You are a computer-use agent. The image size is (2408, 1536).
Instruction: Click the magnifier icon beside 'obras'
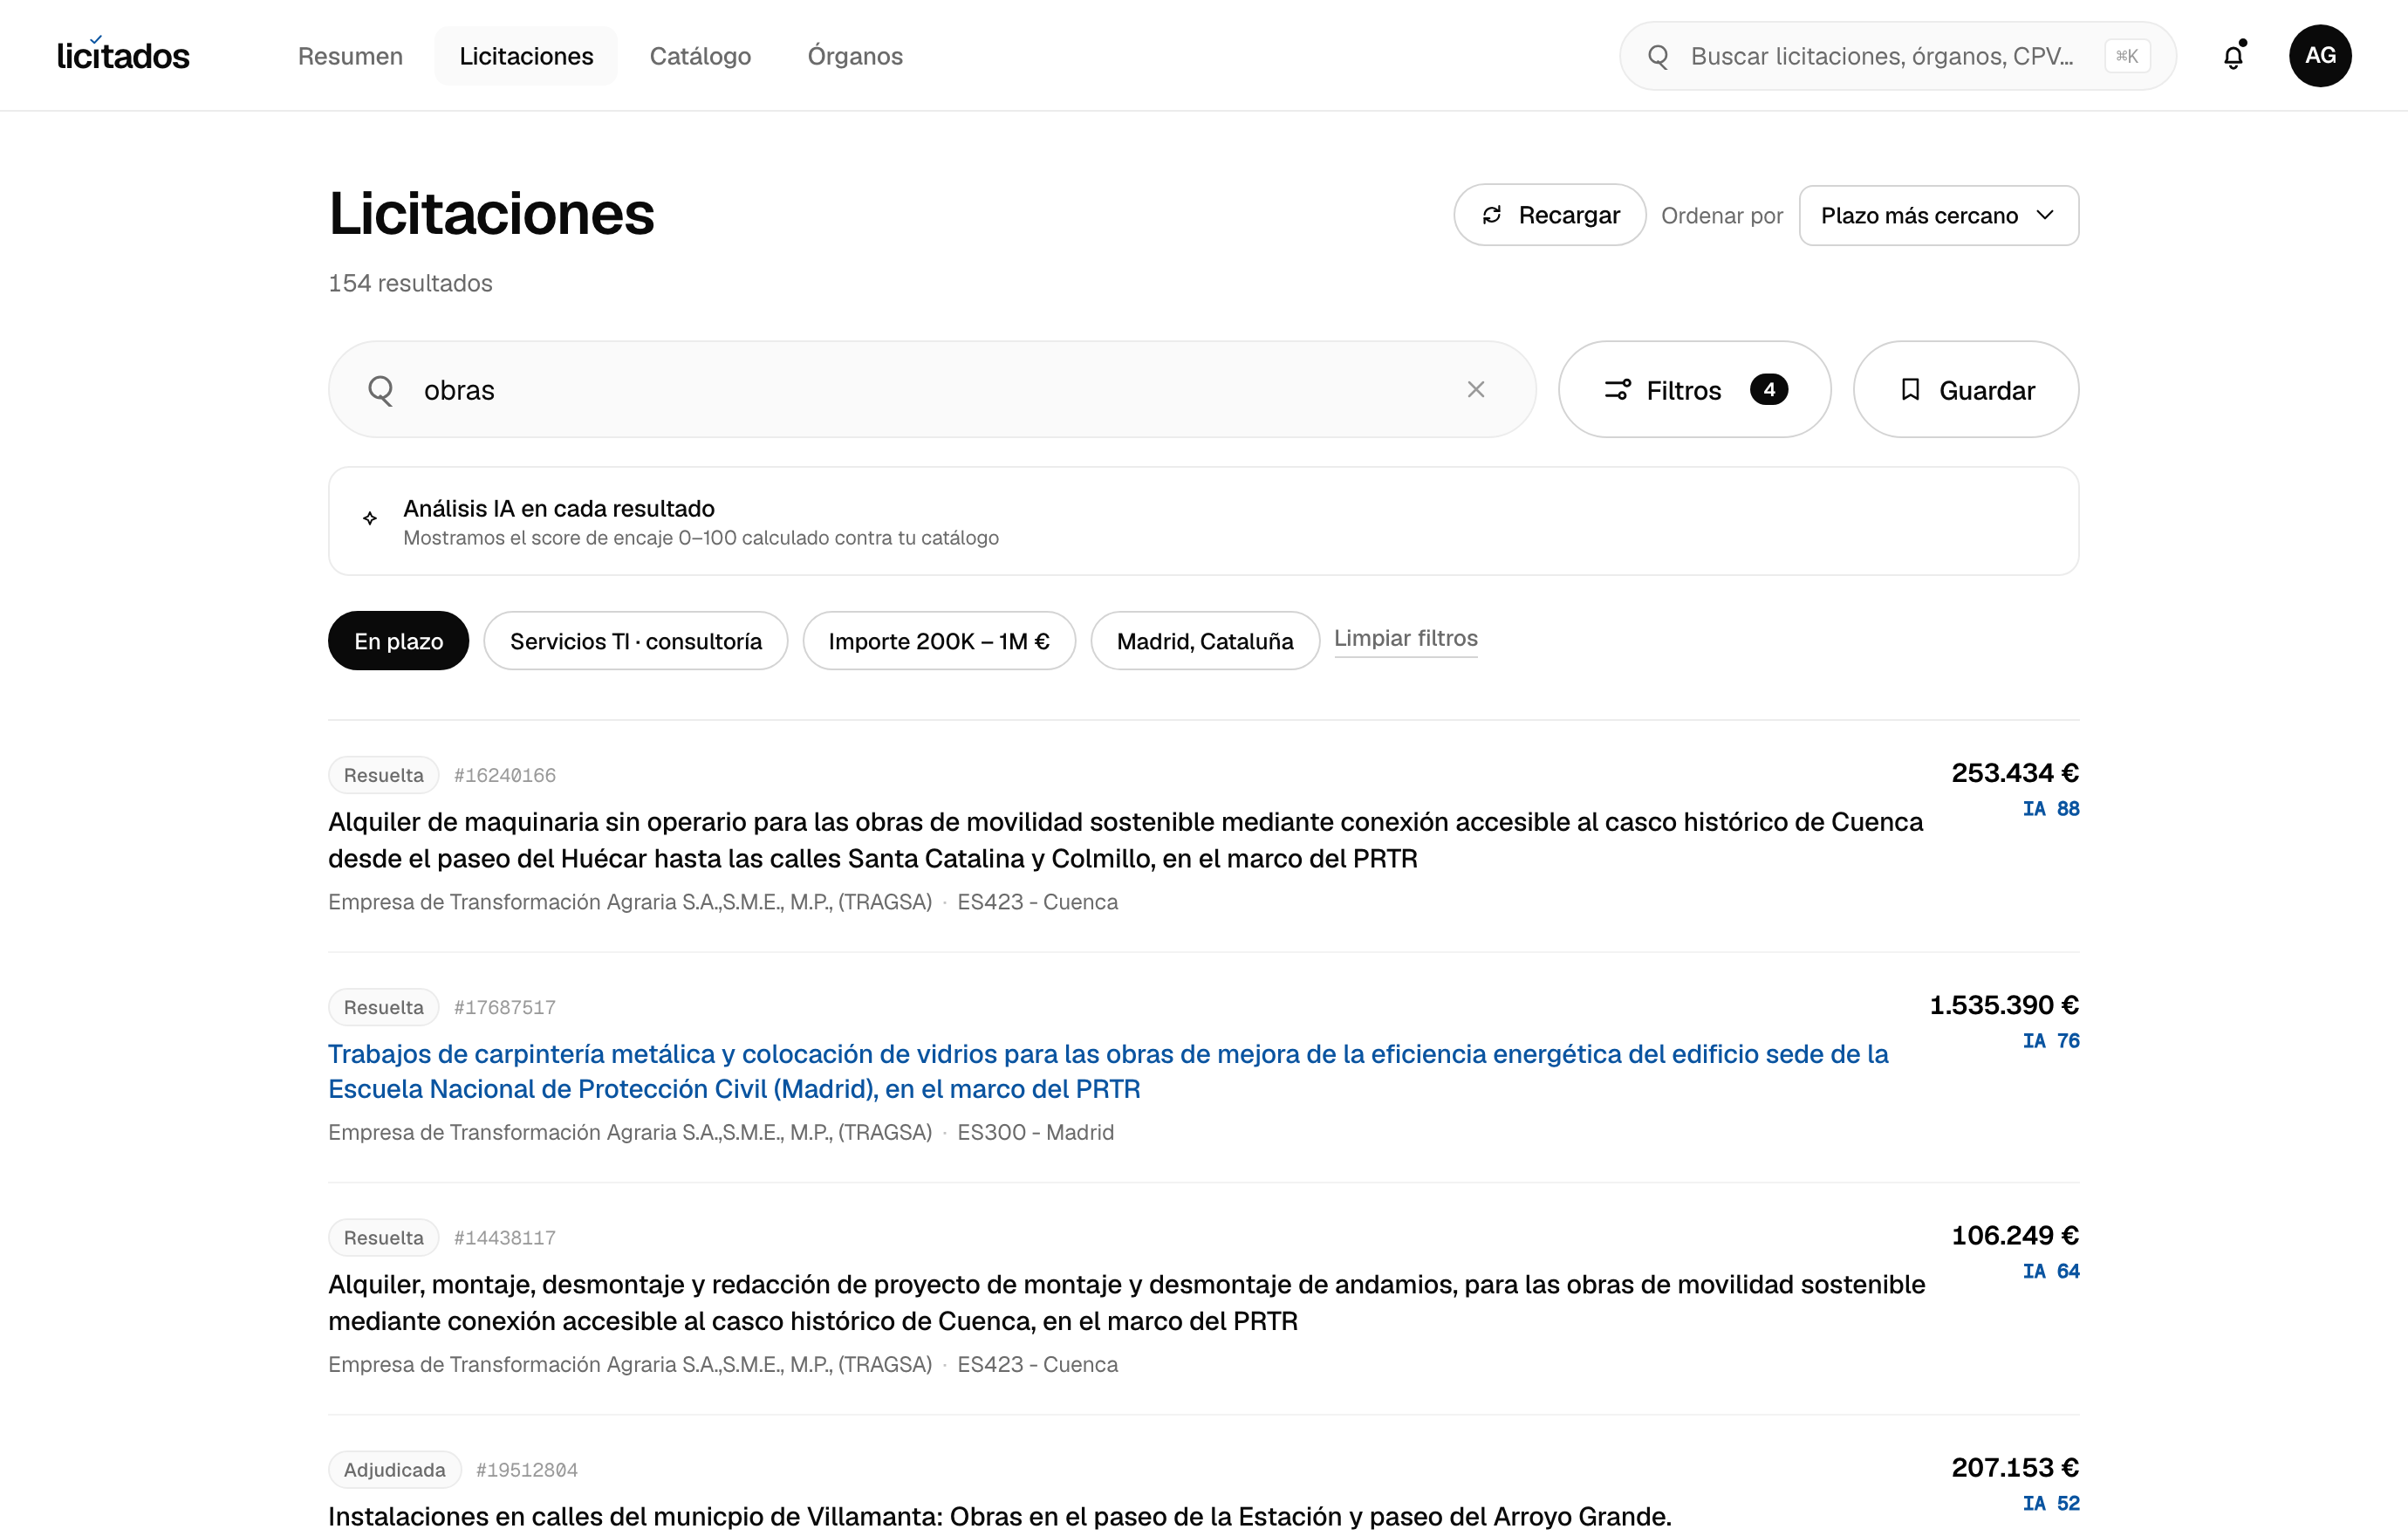380,390
